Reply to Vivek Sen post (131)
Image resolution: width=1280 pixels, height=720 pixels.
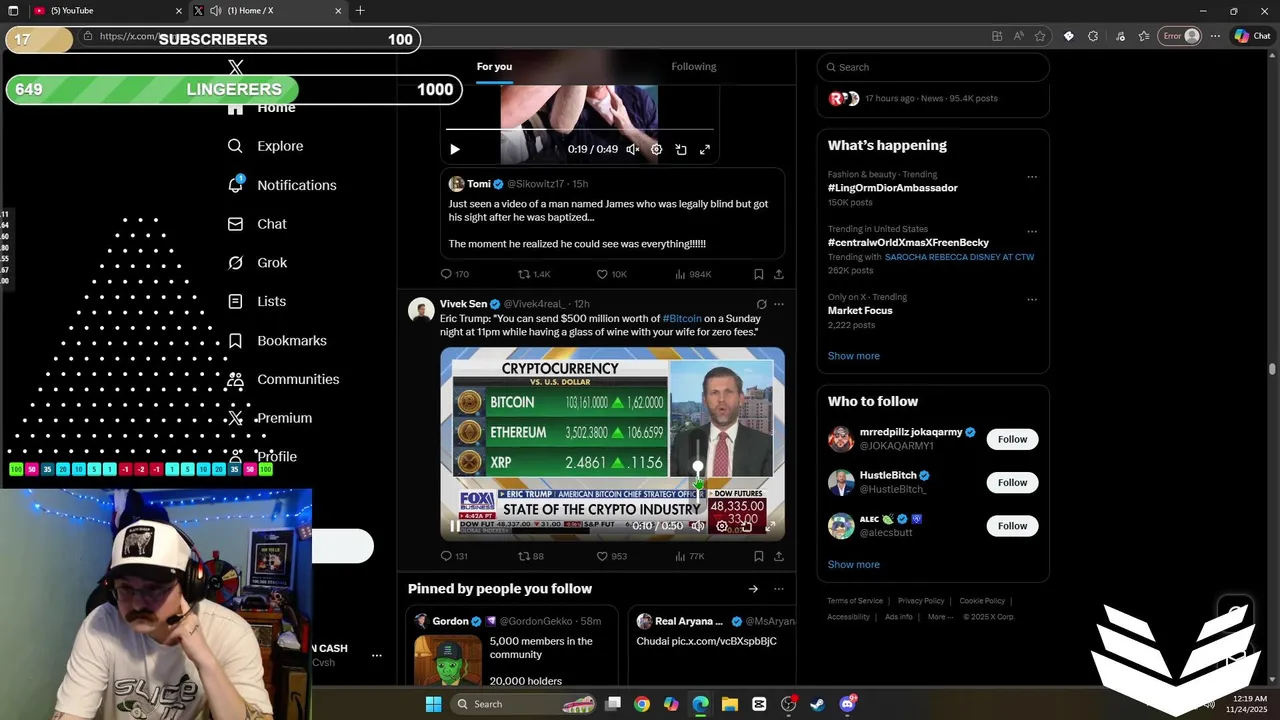pyautogui.click(x=454, y=556)
